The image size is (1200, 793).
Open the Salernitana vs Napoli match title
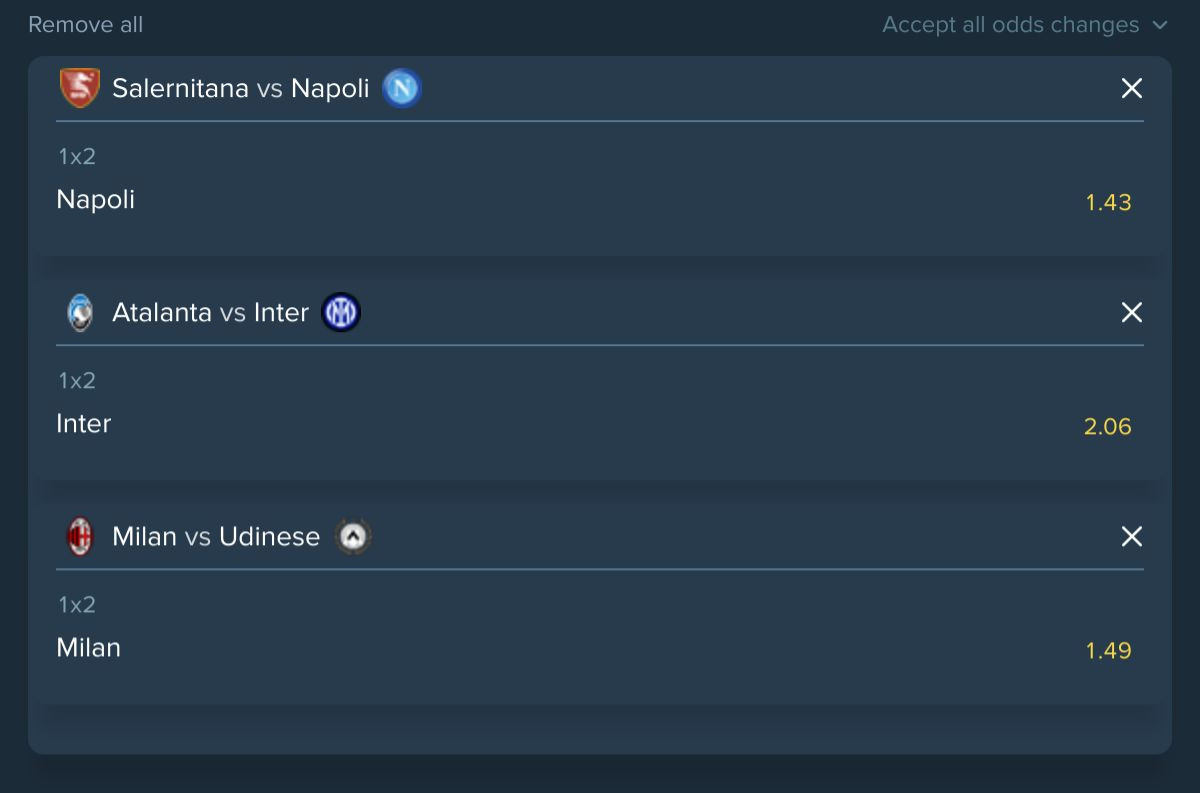[x=241, y=88]
